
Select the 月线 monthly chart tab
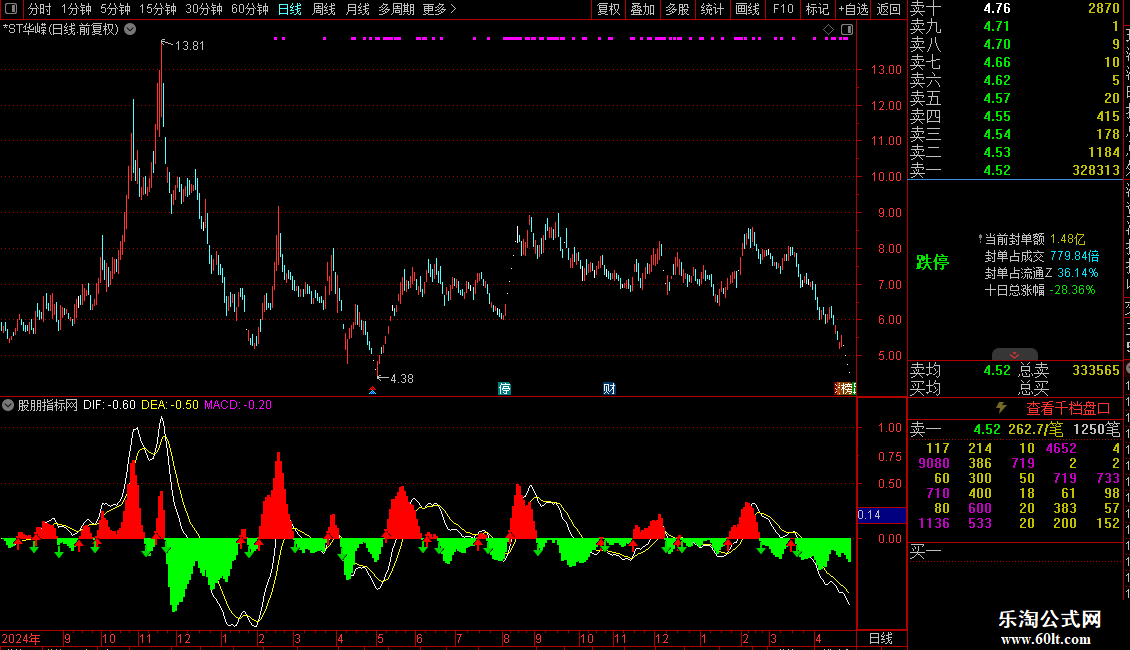pyautogui.click(x=357, y=9)
